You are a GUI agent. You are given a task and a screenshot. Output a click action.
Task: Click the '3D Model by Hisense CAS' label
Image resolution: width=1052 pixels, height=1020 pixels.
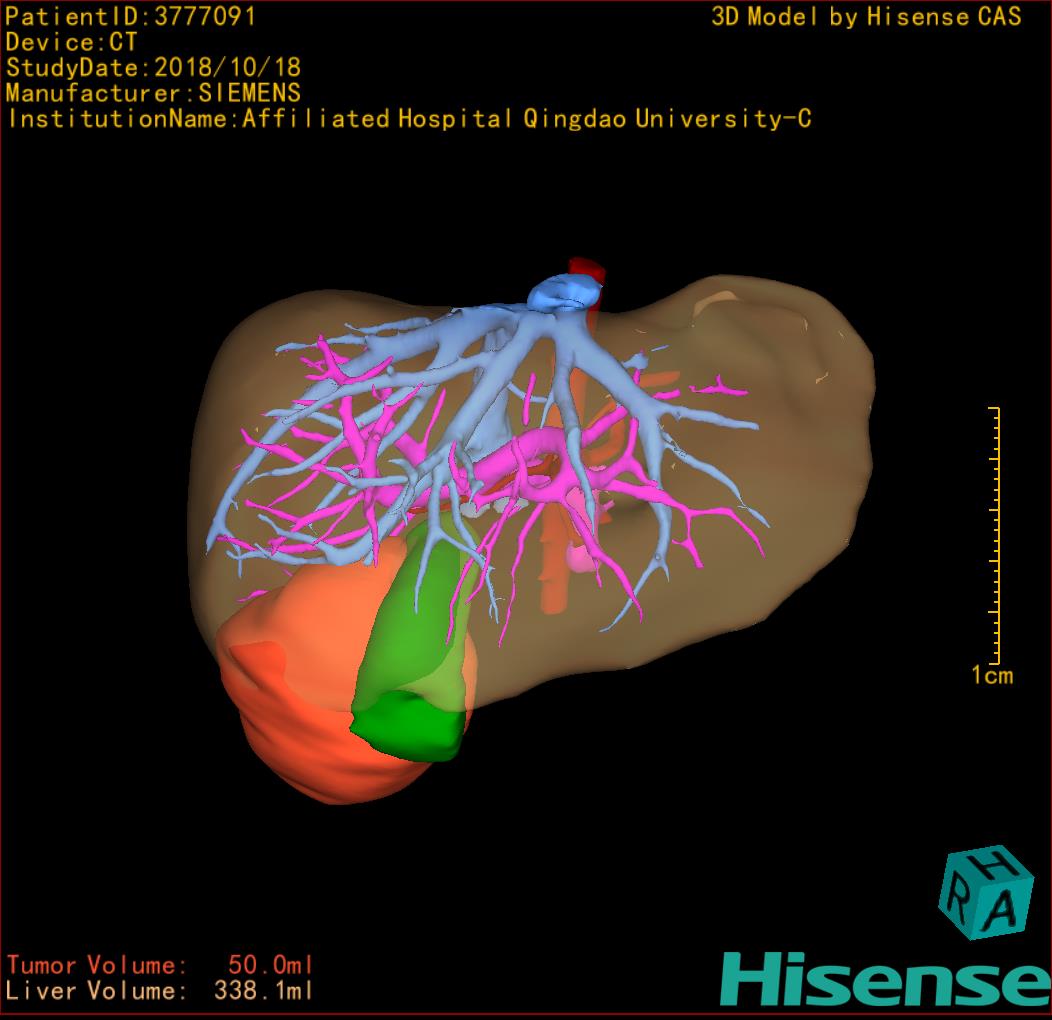point(866,16)
